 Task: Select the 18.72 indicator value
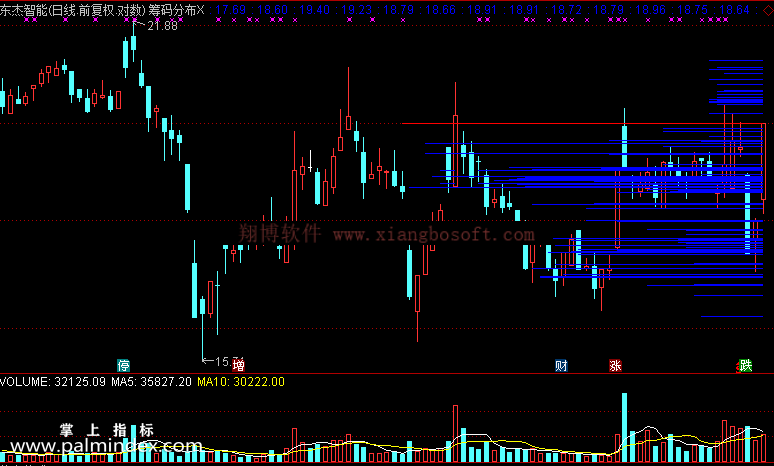click(567, 10)
